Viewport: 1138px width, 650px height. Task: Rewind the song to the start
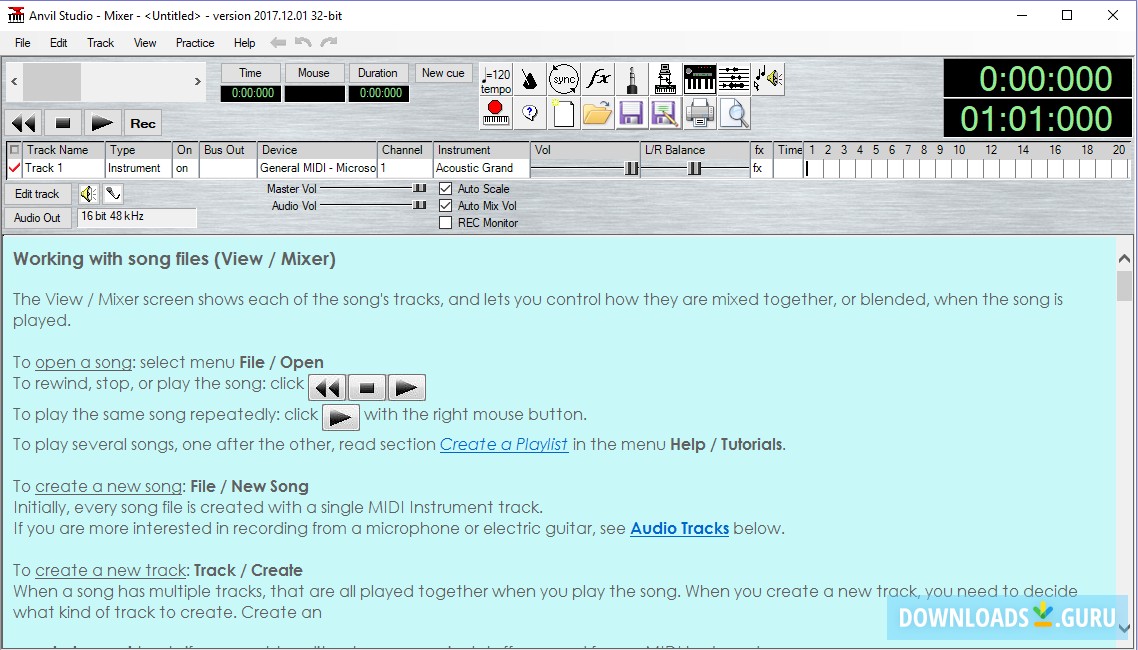pos(23,123)
